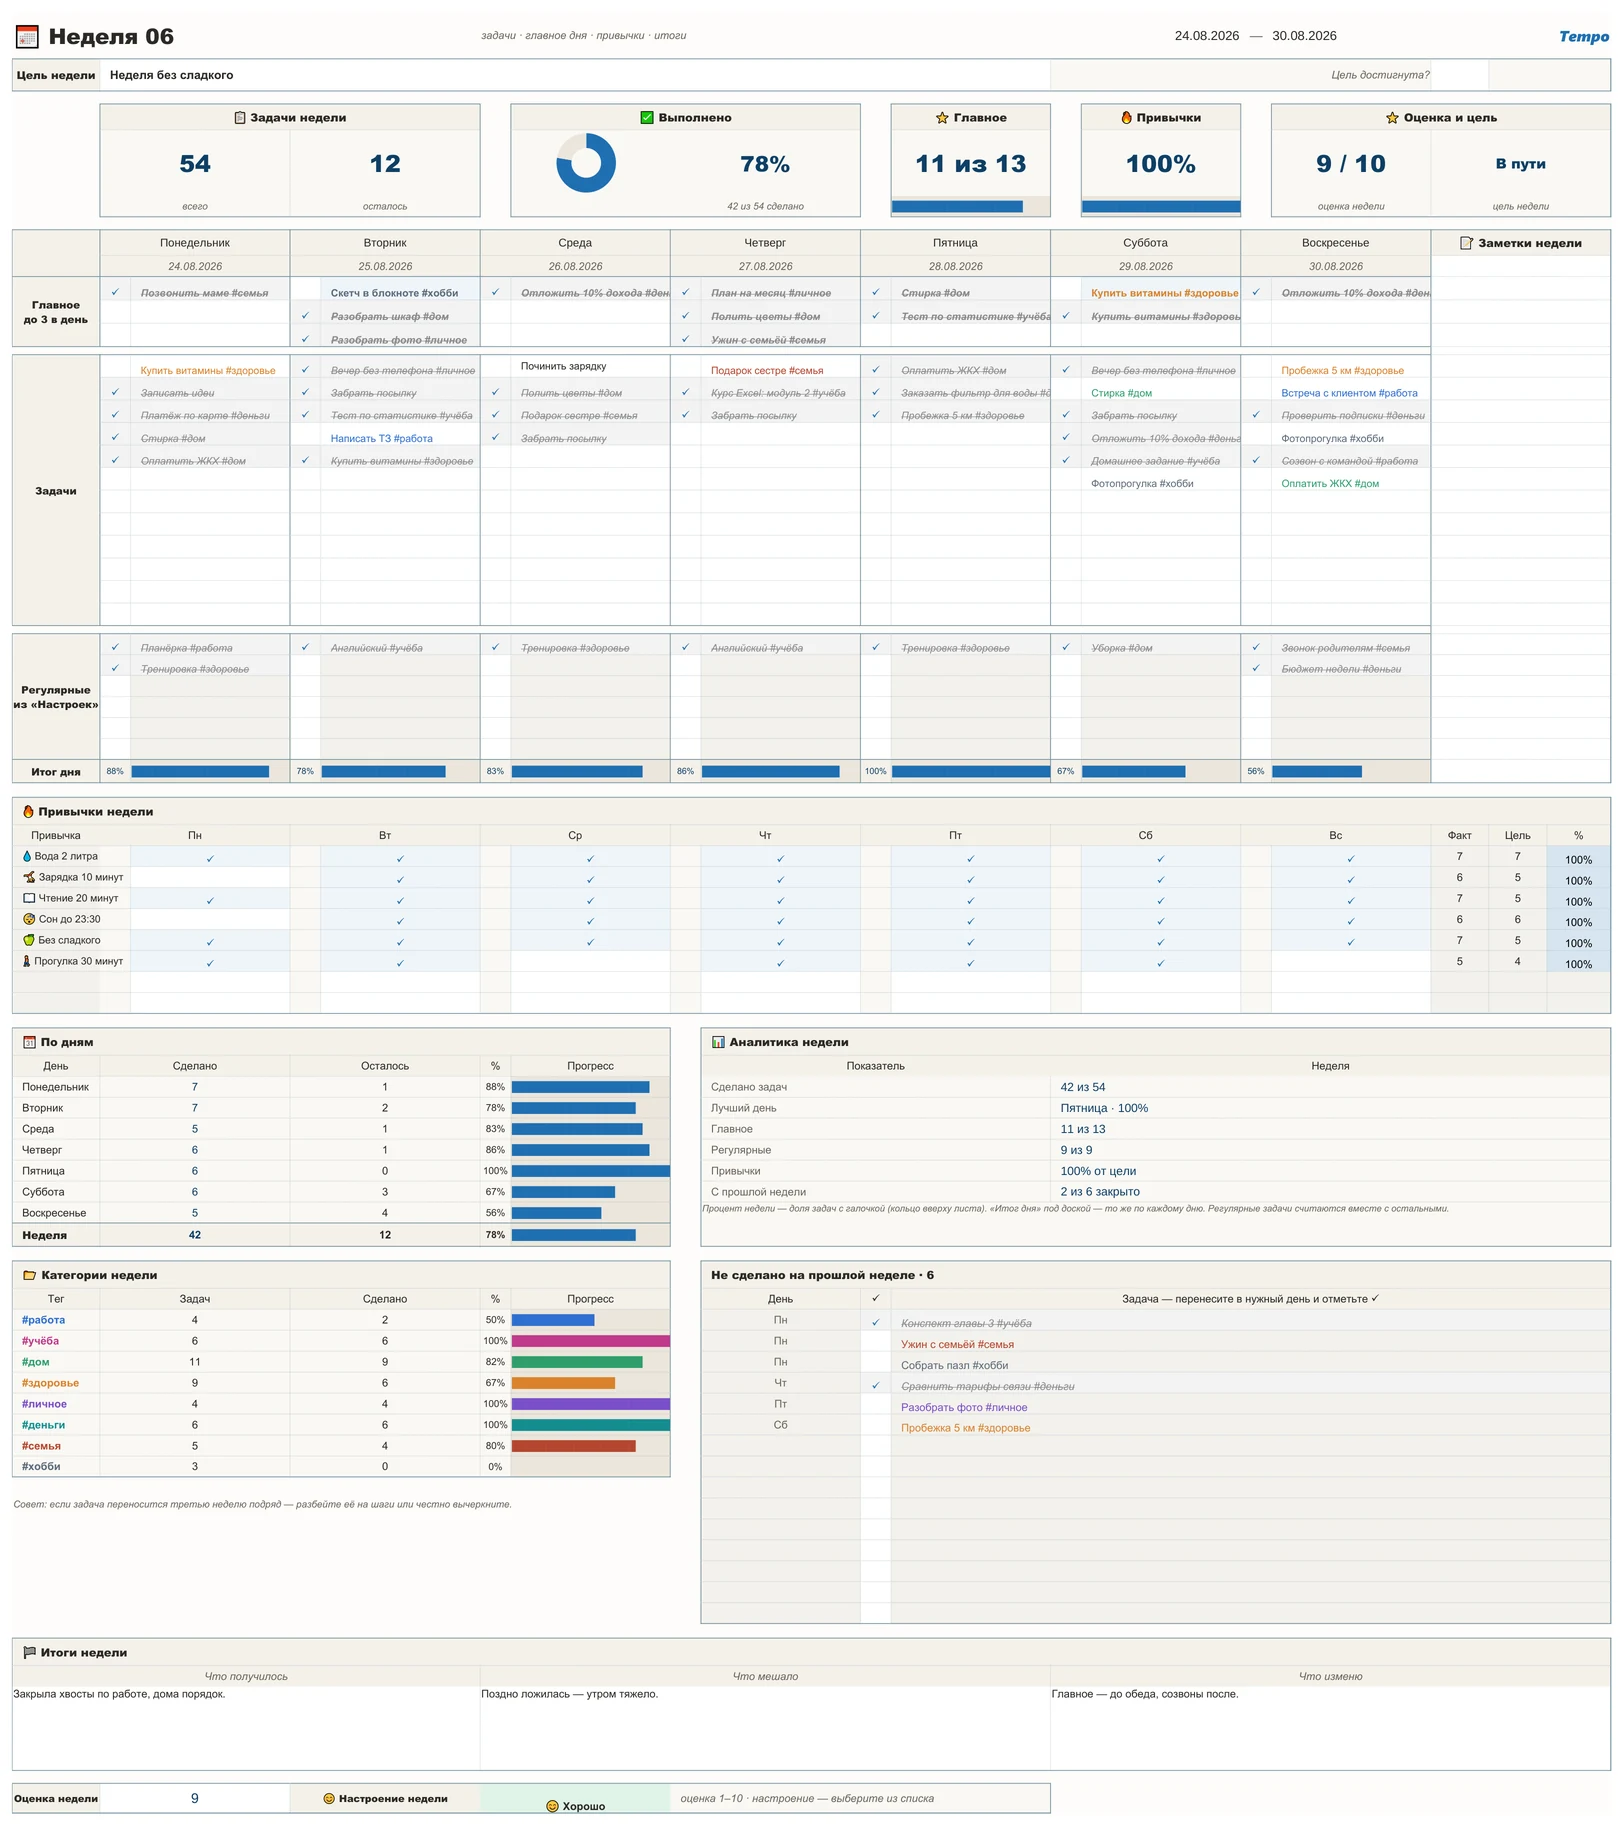Click the flame icon in Привычки card
Image resolution: width=1623 pixels, height=1826 pixels.
(1127, 118)
